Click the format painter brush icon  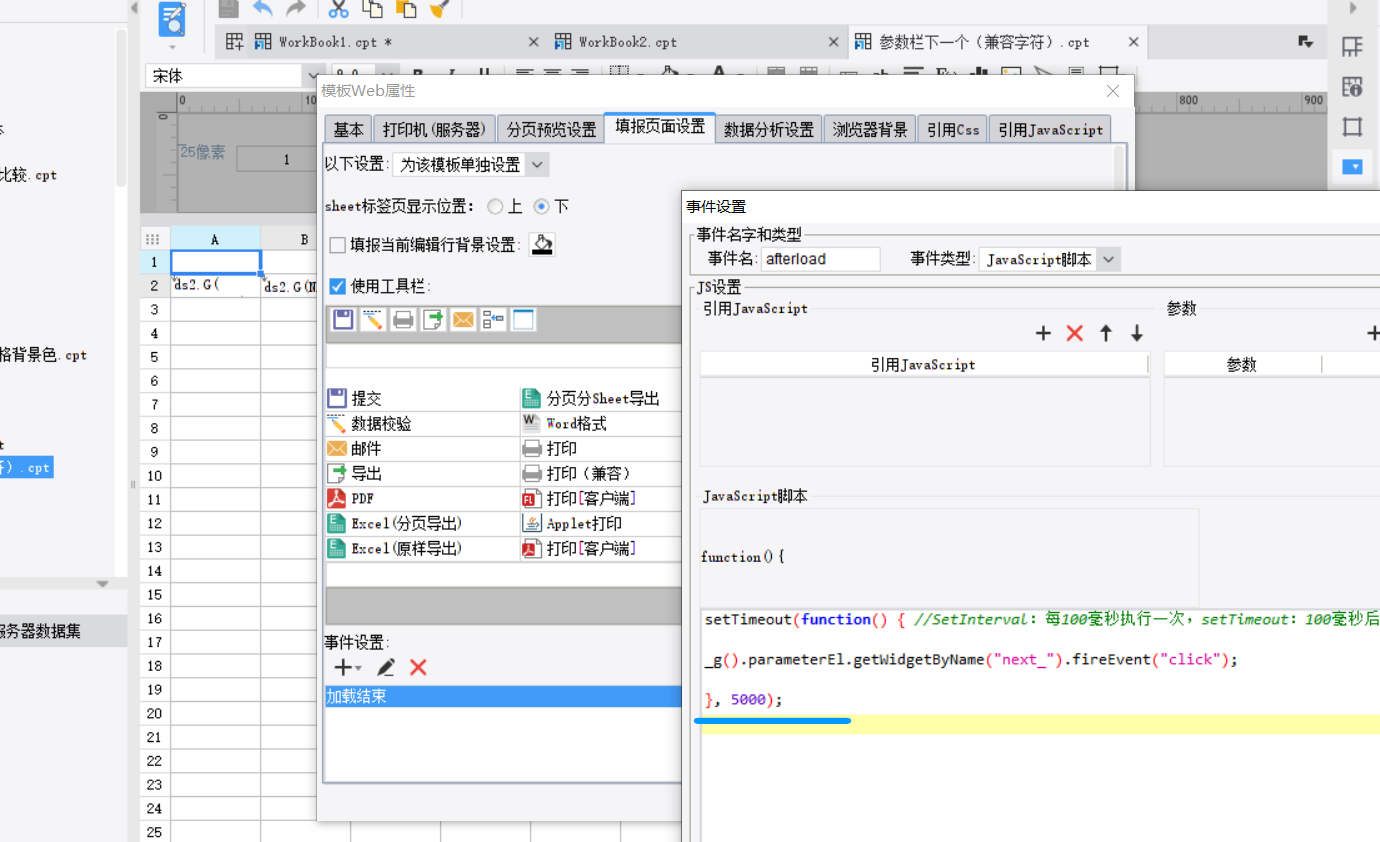click(x=438, y=9)
